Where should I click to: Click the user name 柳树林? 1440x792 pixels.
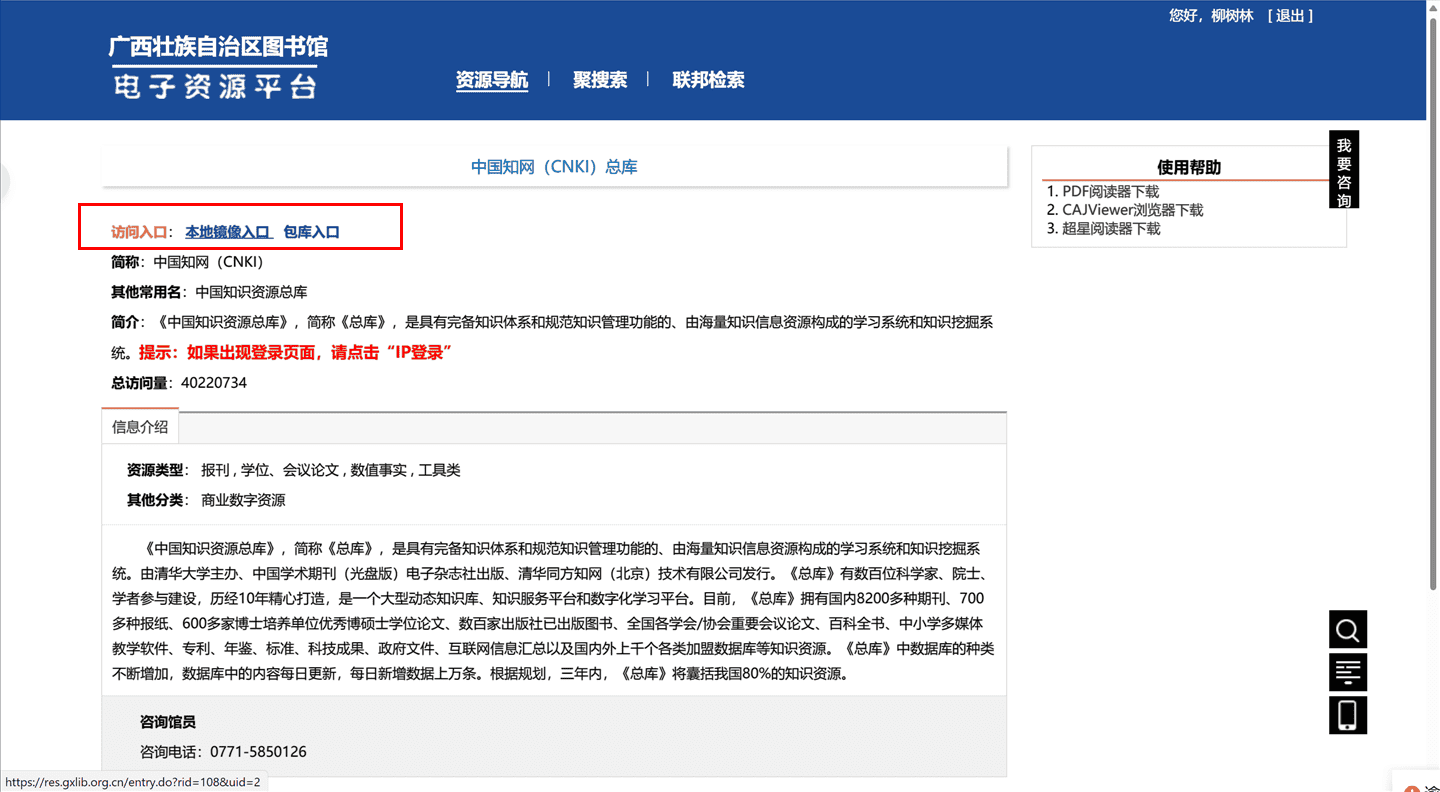click(x=1232, y=16)
